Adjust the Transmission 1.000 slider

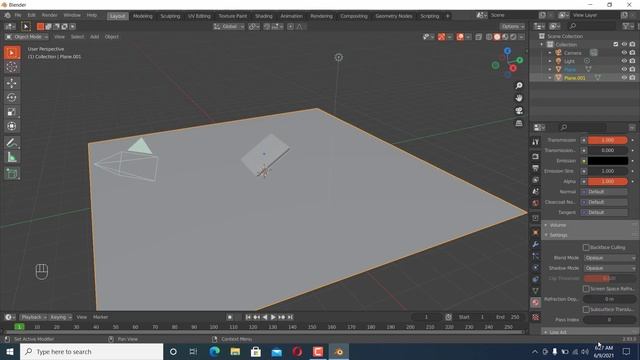pos(608,140)
